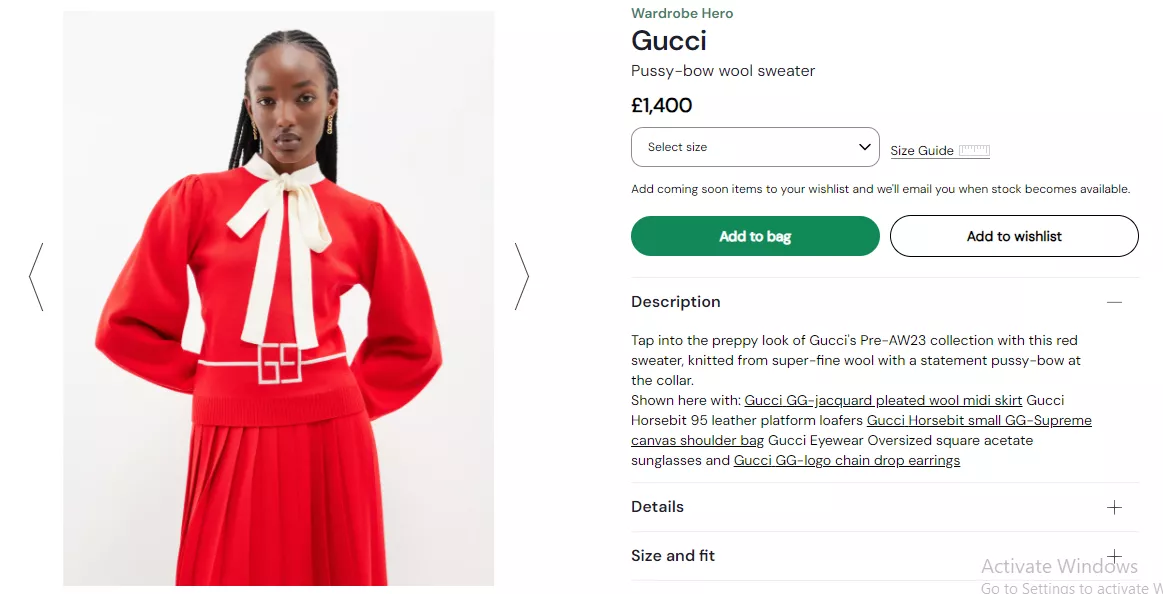Image resolution: width=1163 pixels, height=594 pixels.
Task: Add the sweater to the bag
Action: [755, 236]
